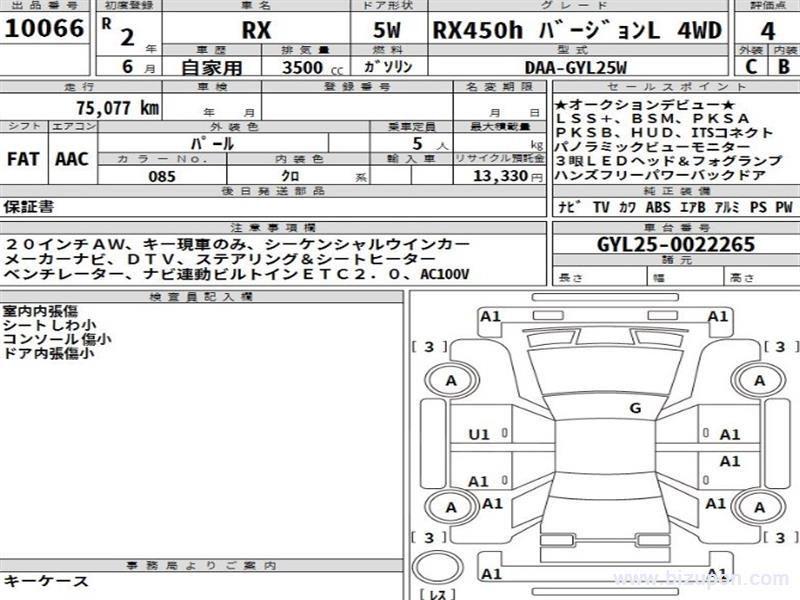Select the 事務局よりご案内 header
This screenshot has width=800, height=600.
tap(201, 565)
